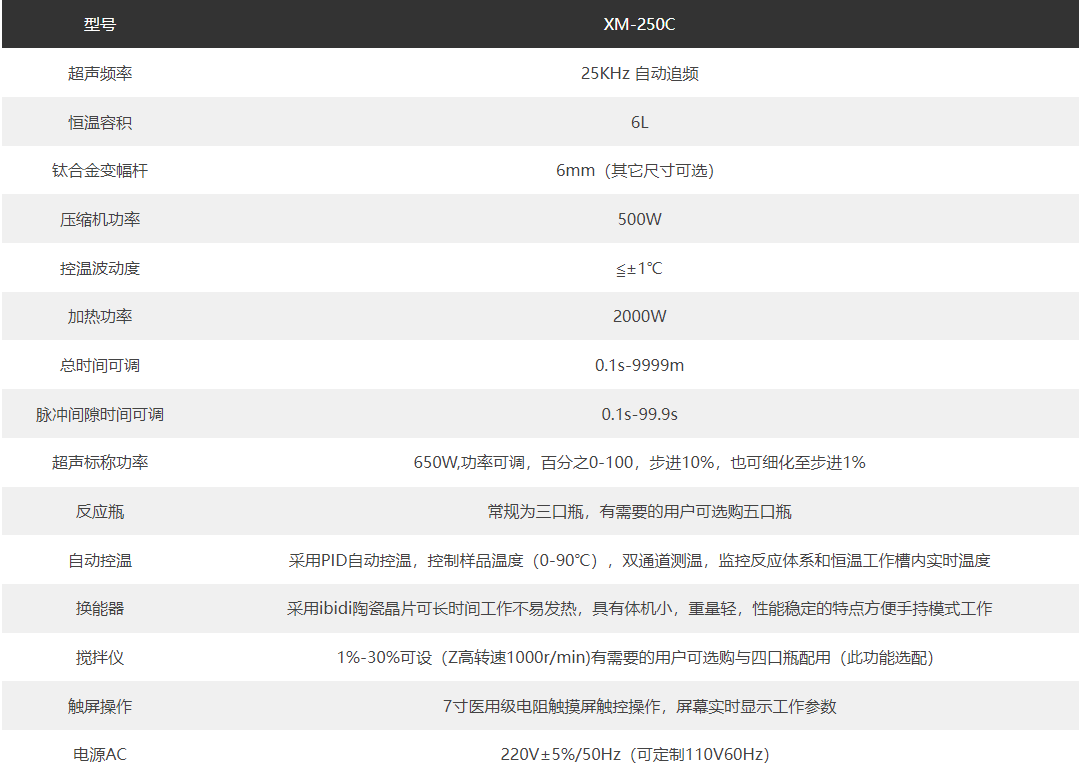Click the XM-250C model header
Image resolution: width=1079 pixels, height=773 pixels.
(639, 24)
